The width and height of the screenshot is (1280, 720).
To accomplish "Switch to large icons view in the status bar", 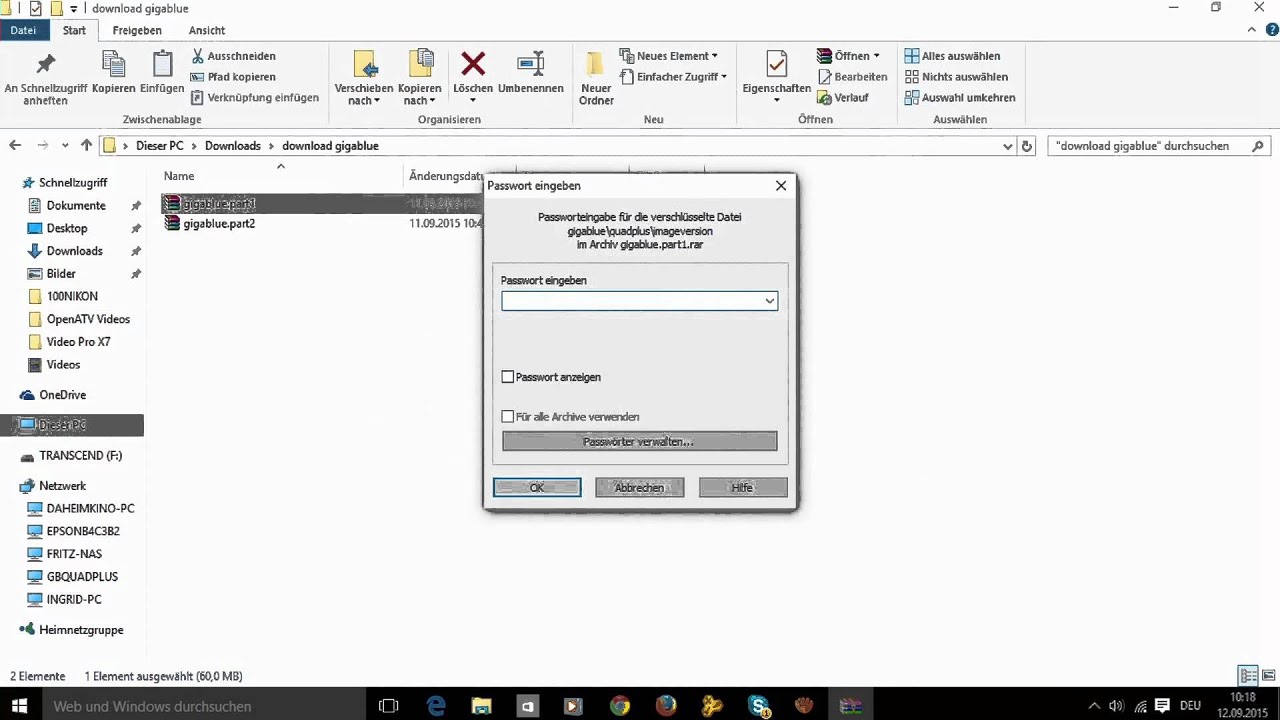I will [1268, 676].
